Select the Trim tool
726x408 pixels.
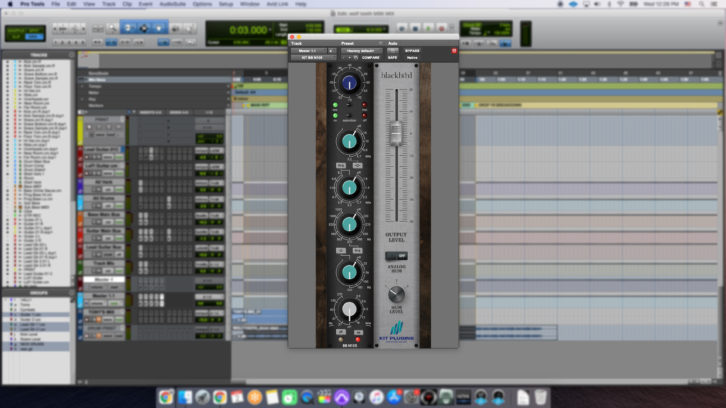(128, 28)
